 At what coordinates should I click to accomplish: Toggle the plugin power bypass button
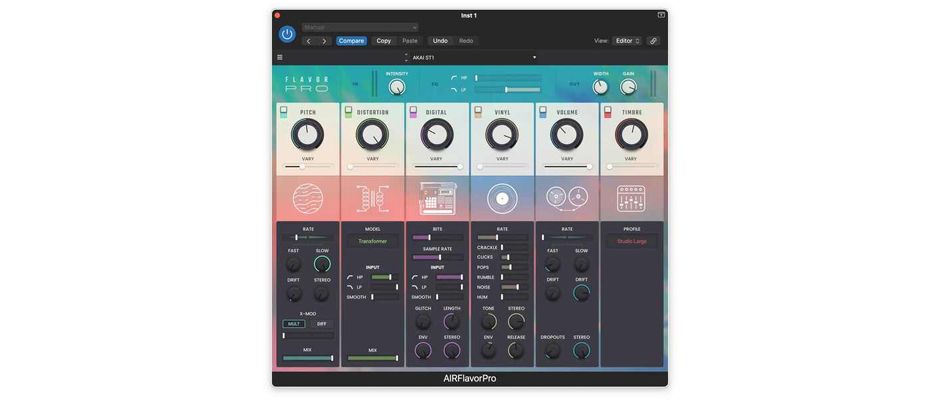[x=287, y=34]
